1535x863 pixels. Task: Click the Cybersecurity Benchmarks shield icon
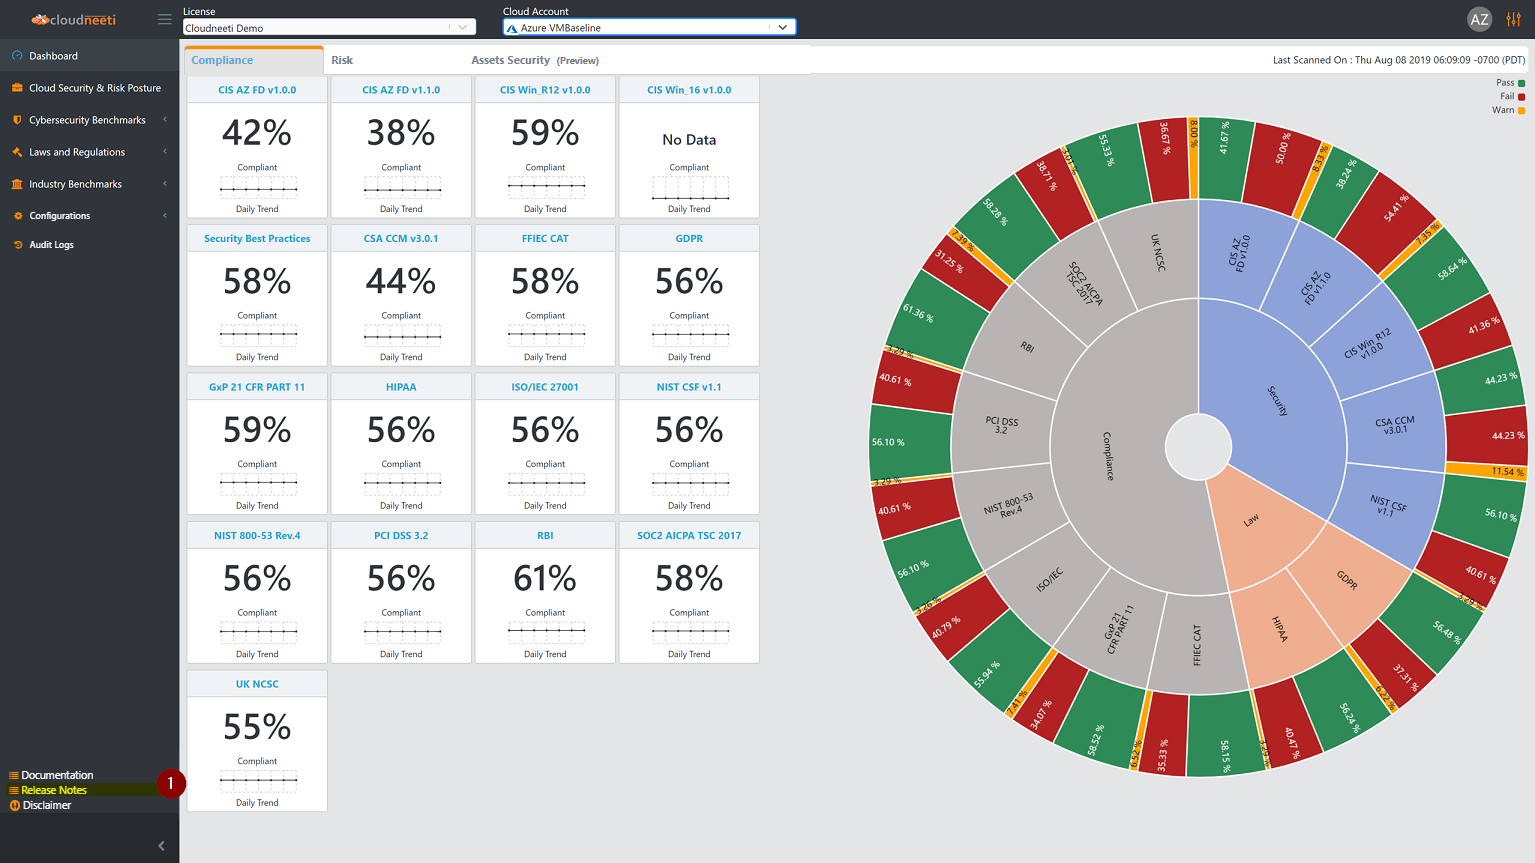(17, 120)
